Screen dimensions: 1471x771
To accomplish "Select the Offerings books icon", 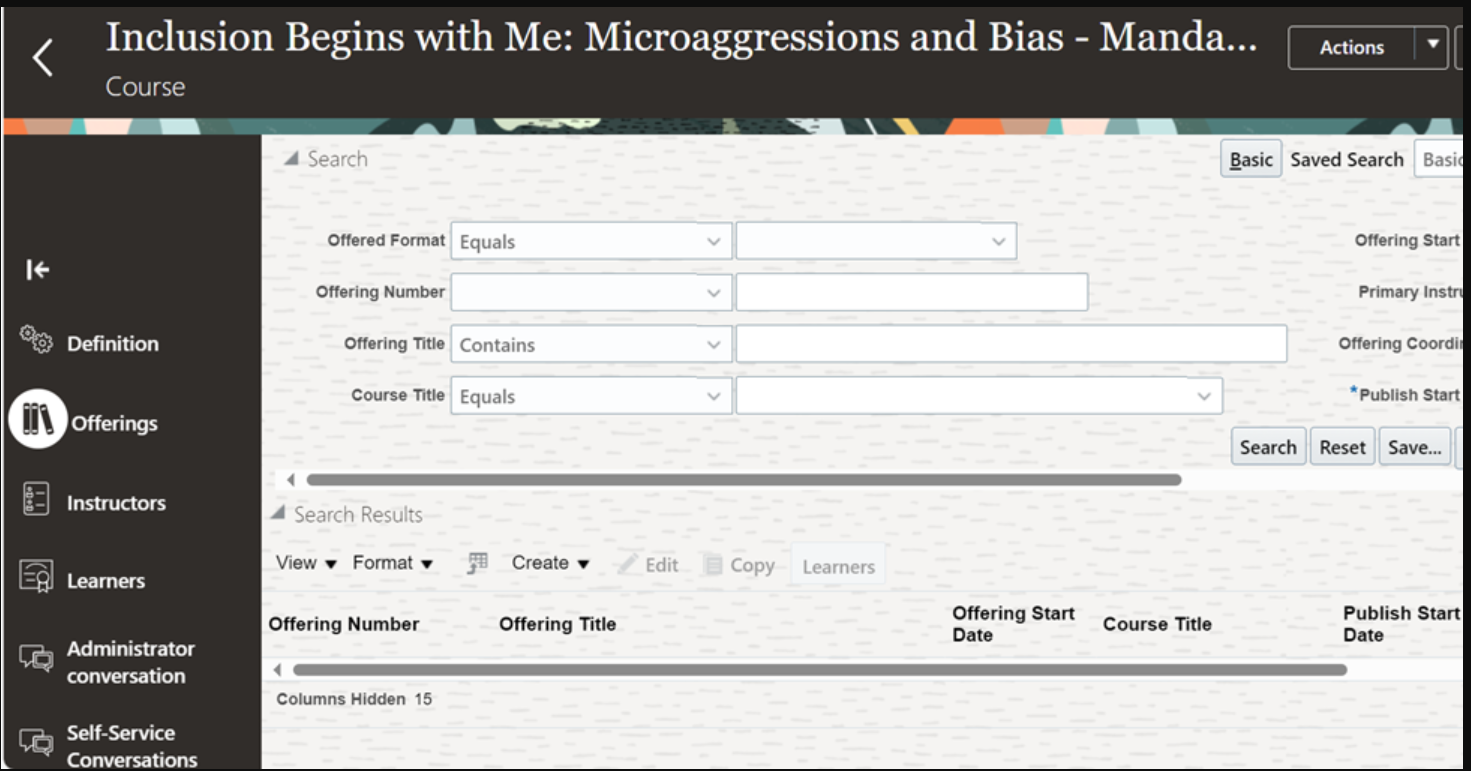I will point(38,419).
